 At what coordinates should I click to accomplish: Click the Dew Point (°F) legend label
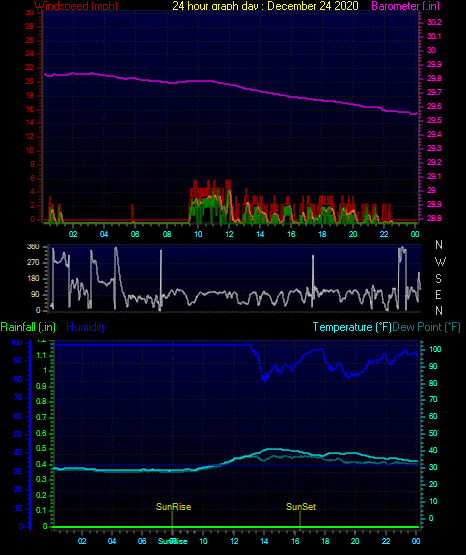click(x=426, y=327)
